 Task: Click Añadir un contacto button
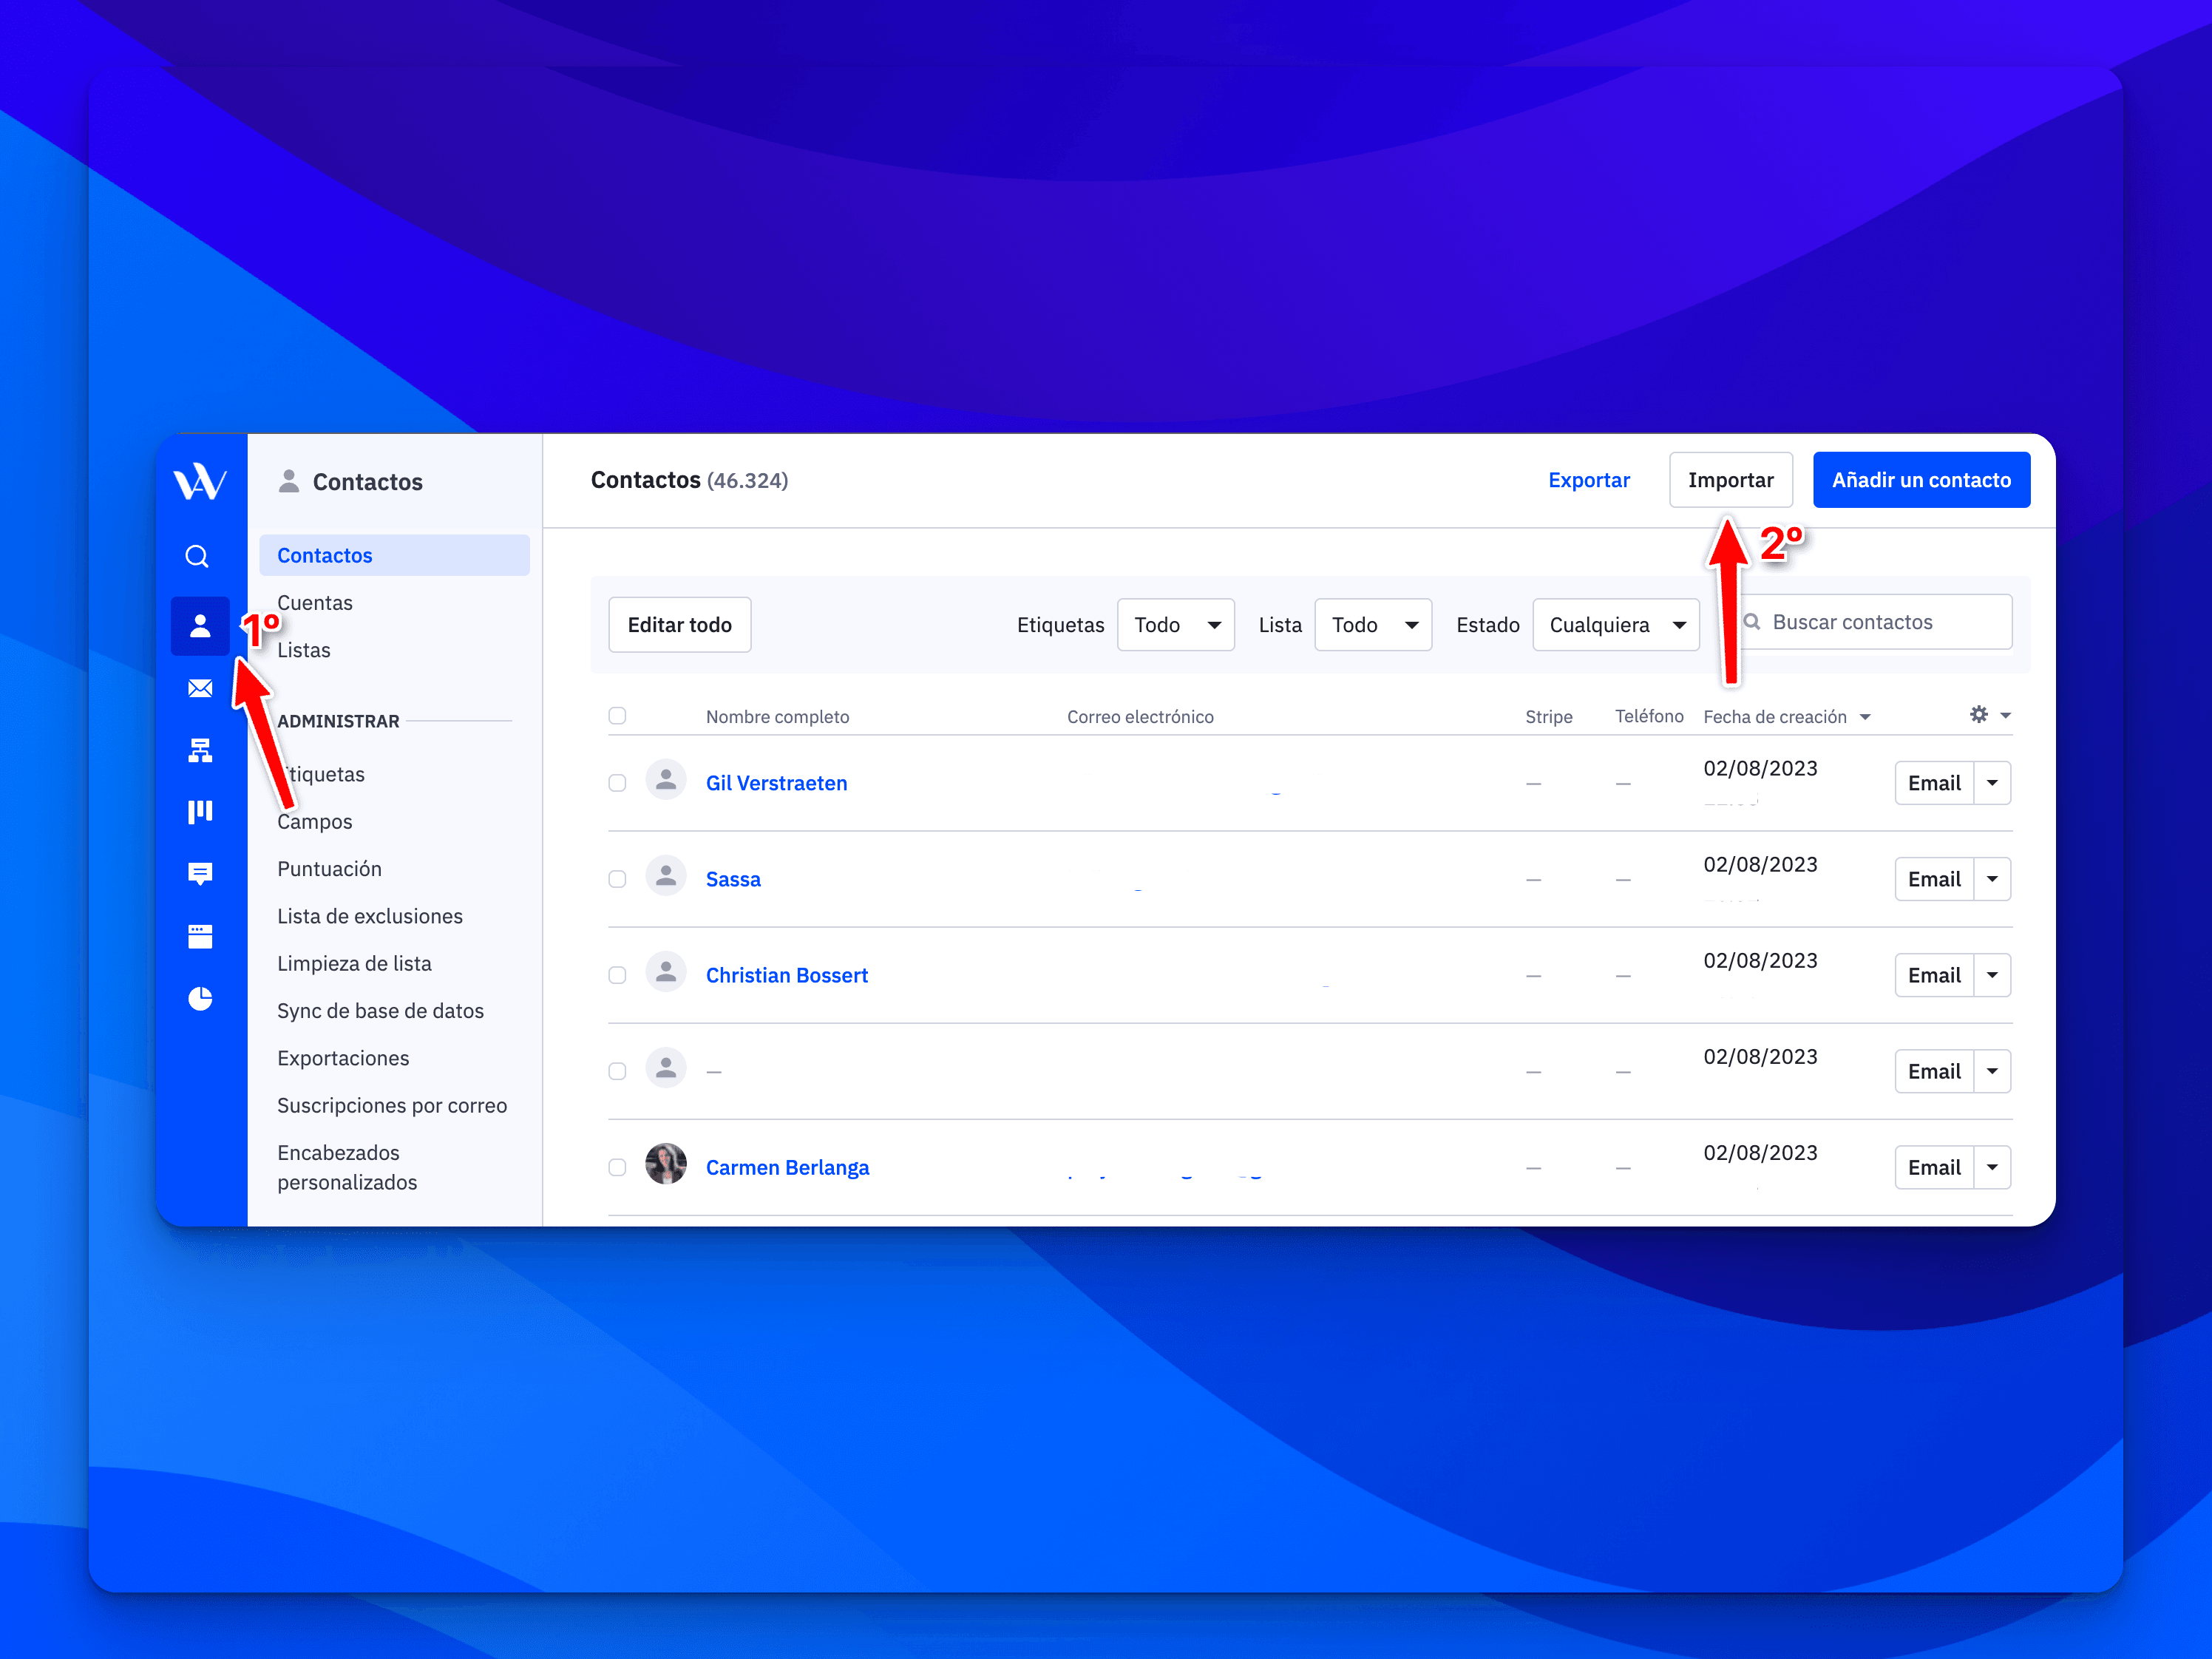pyautogui.click(x=1921, y=480)
